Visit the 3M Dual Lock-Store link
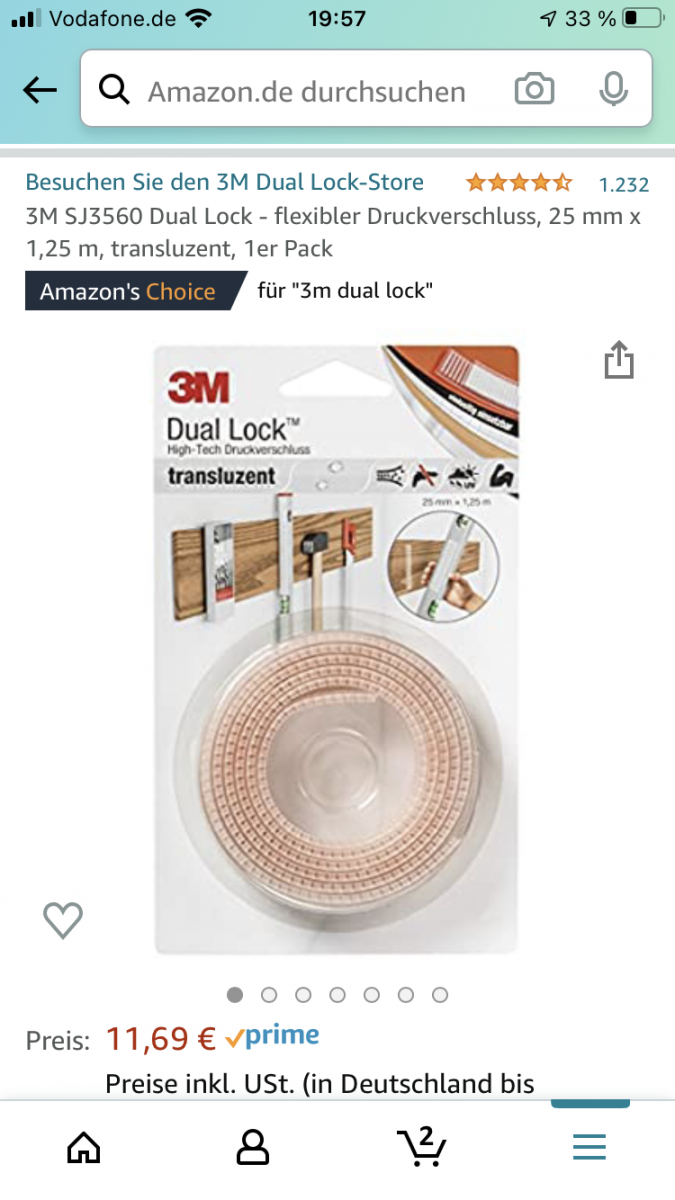 tap(224, 182)
